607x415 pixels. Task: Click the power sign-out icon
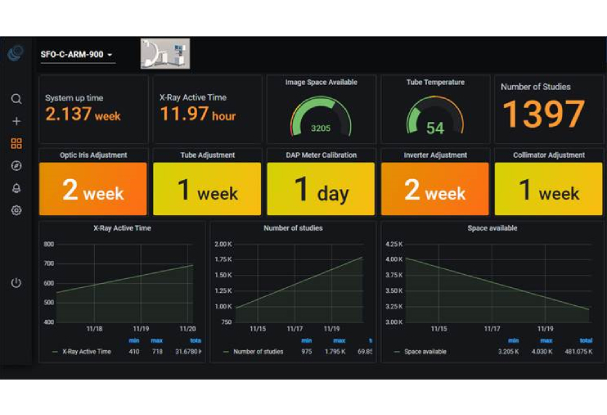point(16,283)
